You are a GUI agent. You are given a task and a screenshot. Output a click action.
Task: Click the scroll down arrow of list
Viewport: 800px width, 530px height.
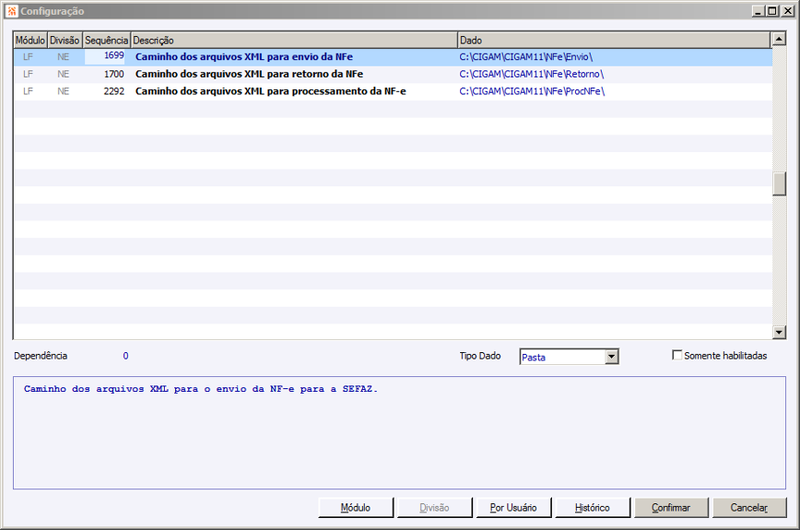tap(779, 332)
